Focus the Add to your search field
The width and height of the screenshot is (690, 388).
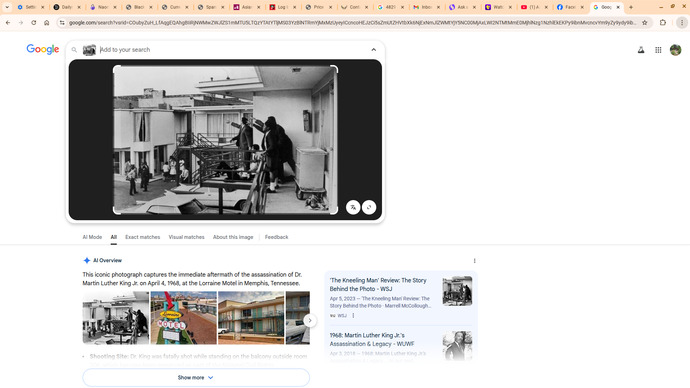(x=232, y=50)
